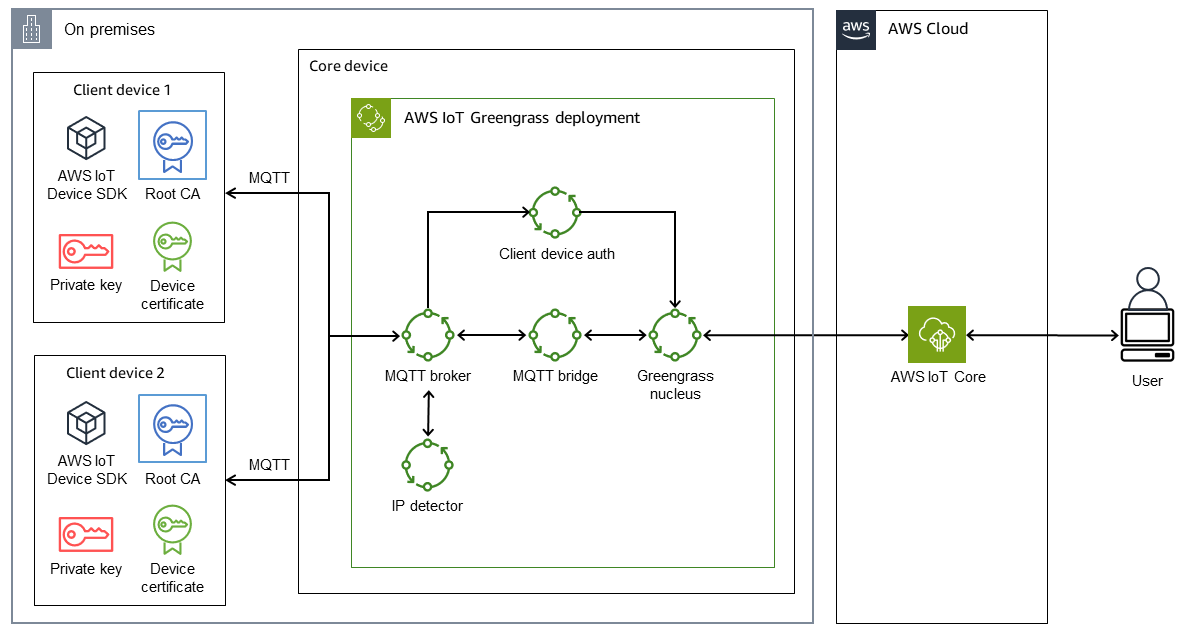Viewport: 1186px width, 637px height.
Task: Select the AWS IoT Core service icon
Action: click(938, 335)
